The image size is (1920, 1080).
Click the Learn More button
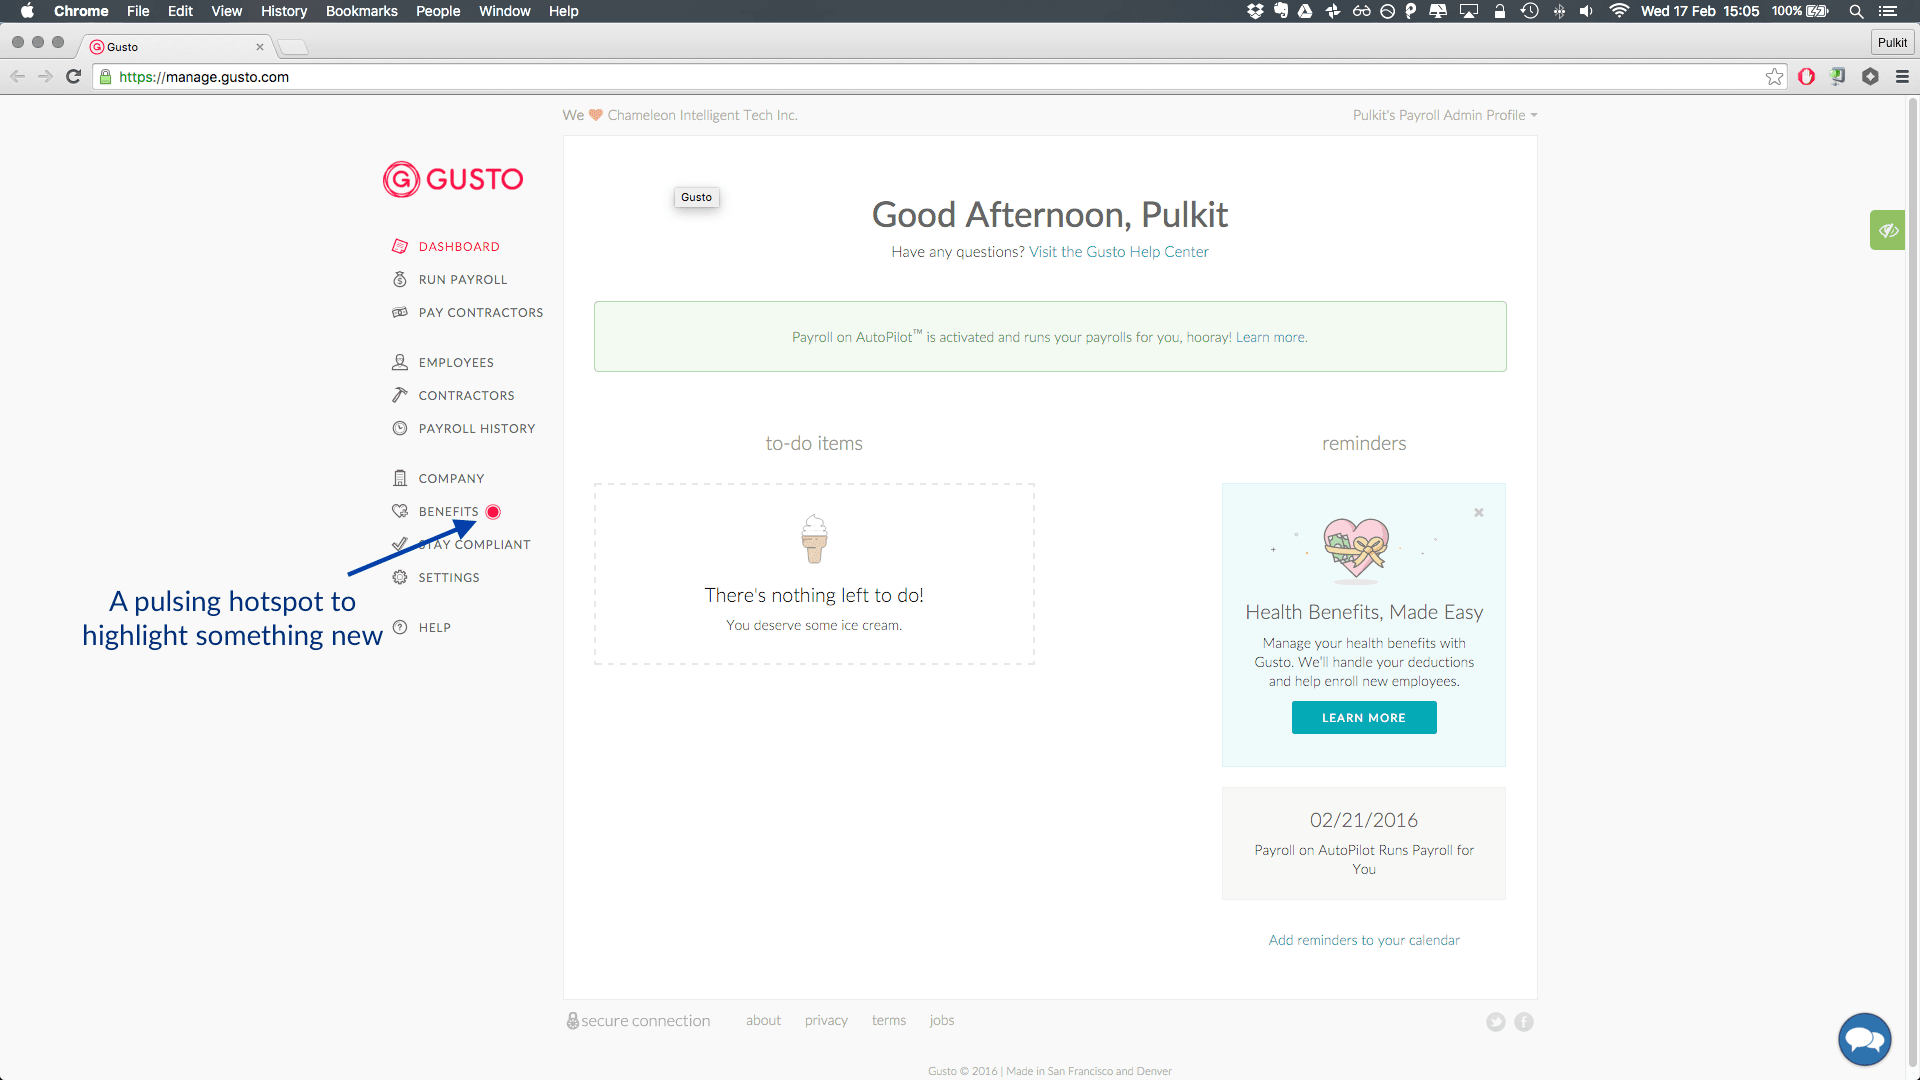tap(1363, 717)
